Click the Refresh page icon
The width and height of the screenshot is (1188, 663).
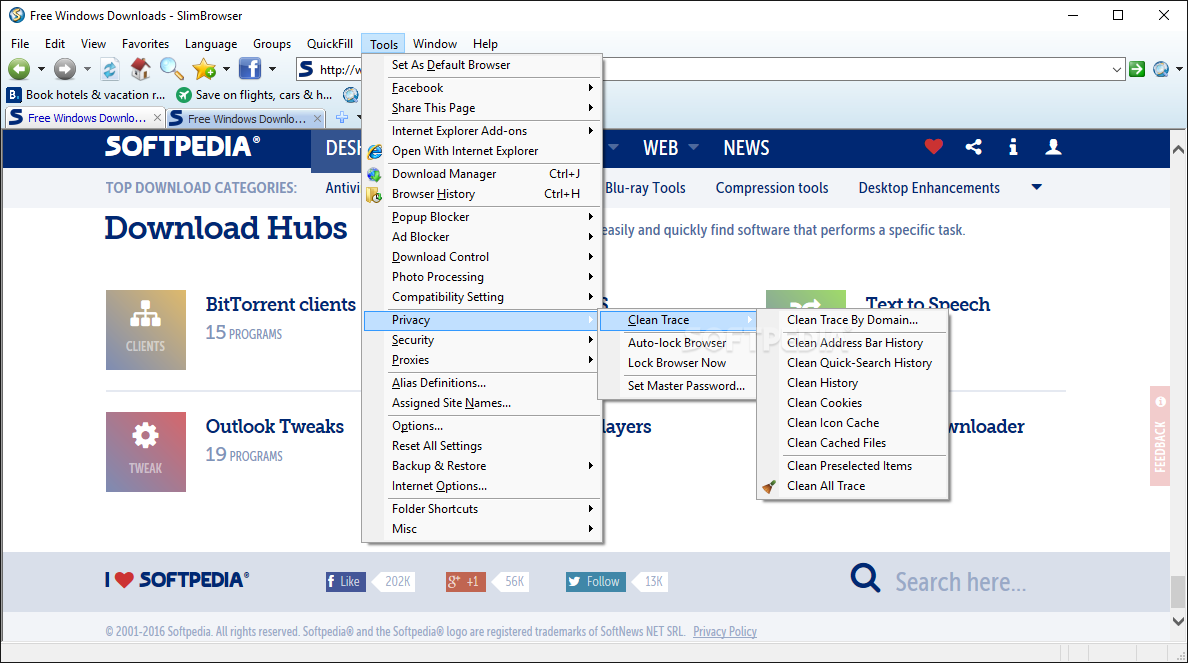click(110, 69)
